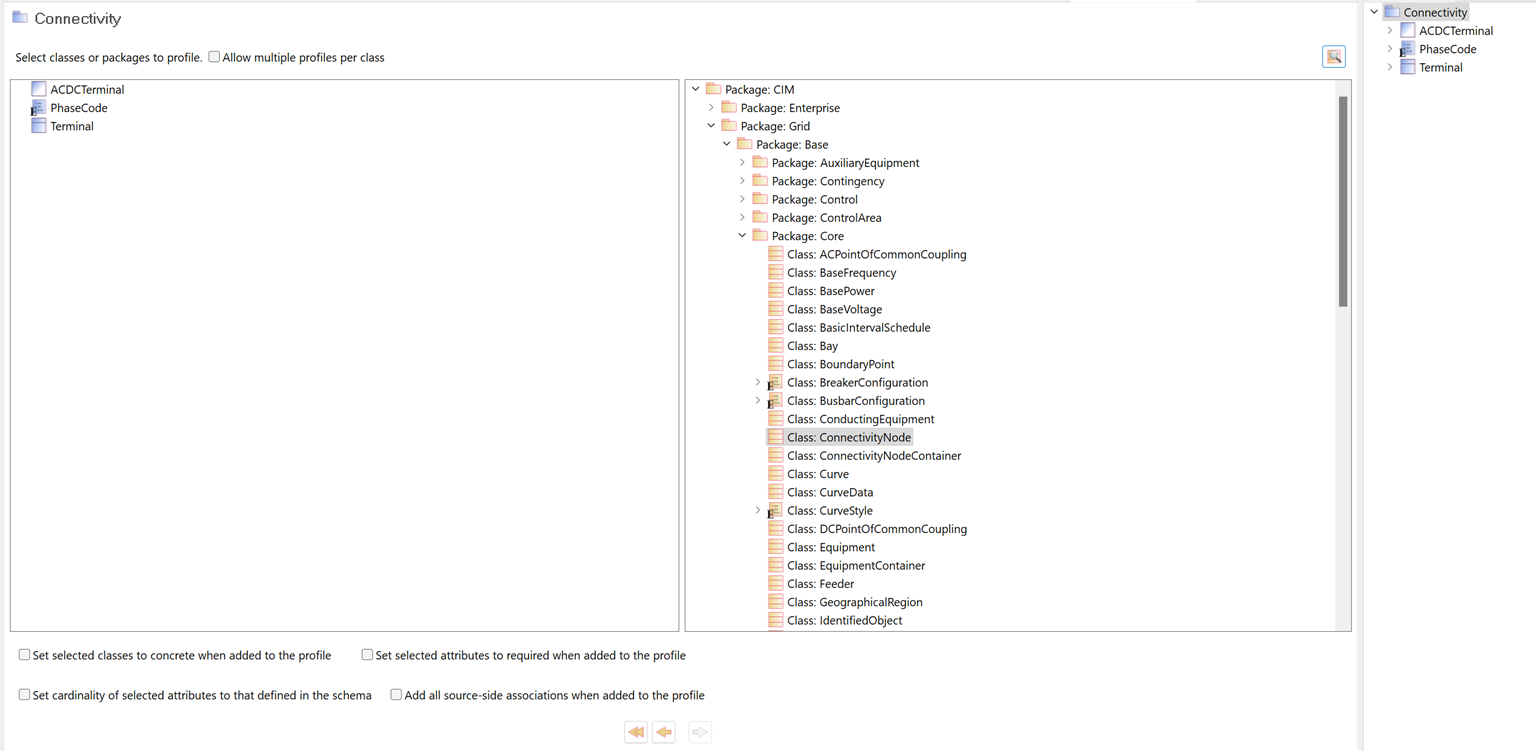Collapse the Package: Core node
The height and width of the screenshot is (751, 1536).
(x=742, y=236)
